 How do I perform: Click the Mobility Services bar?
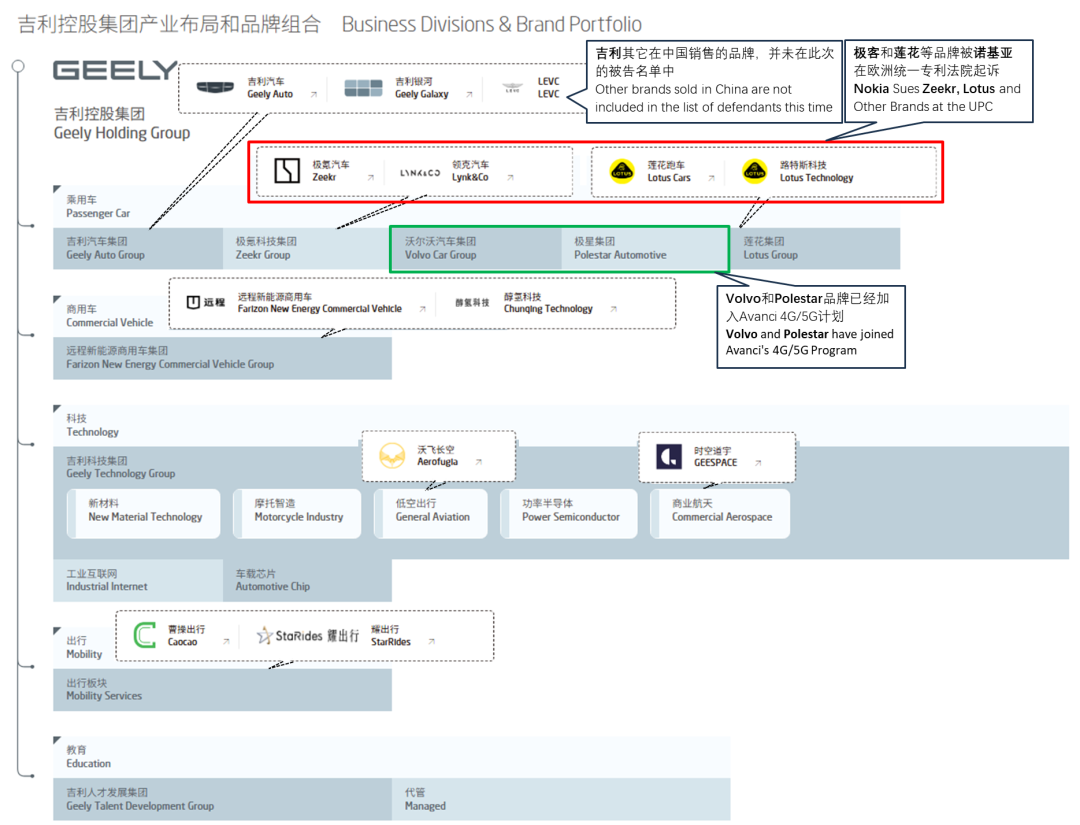[222, 690]
